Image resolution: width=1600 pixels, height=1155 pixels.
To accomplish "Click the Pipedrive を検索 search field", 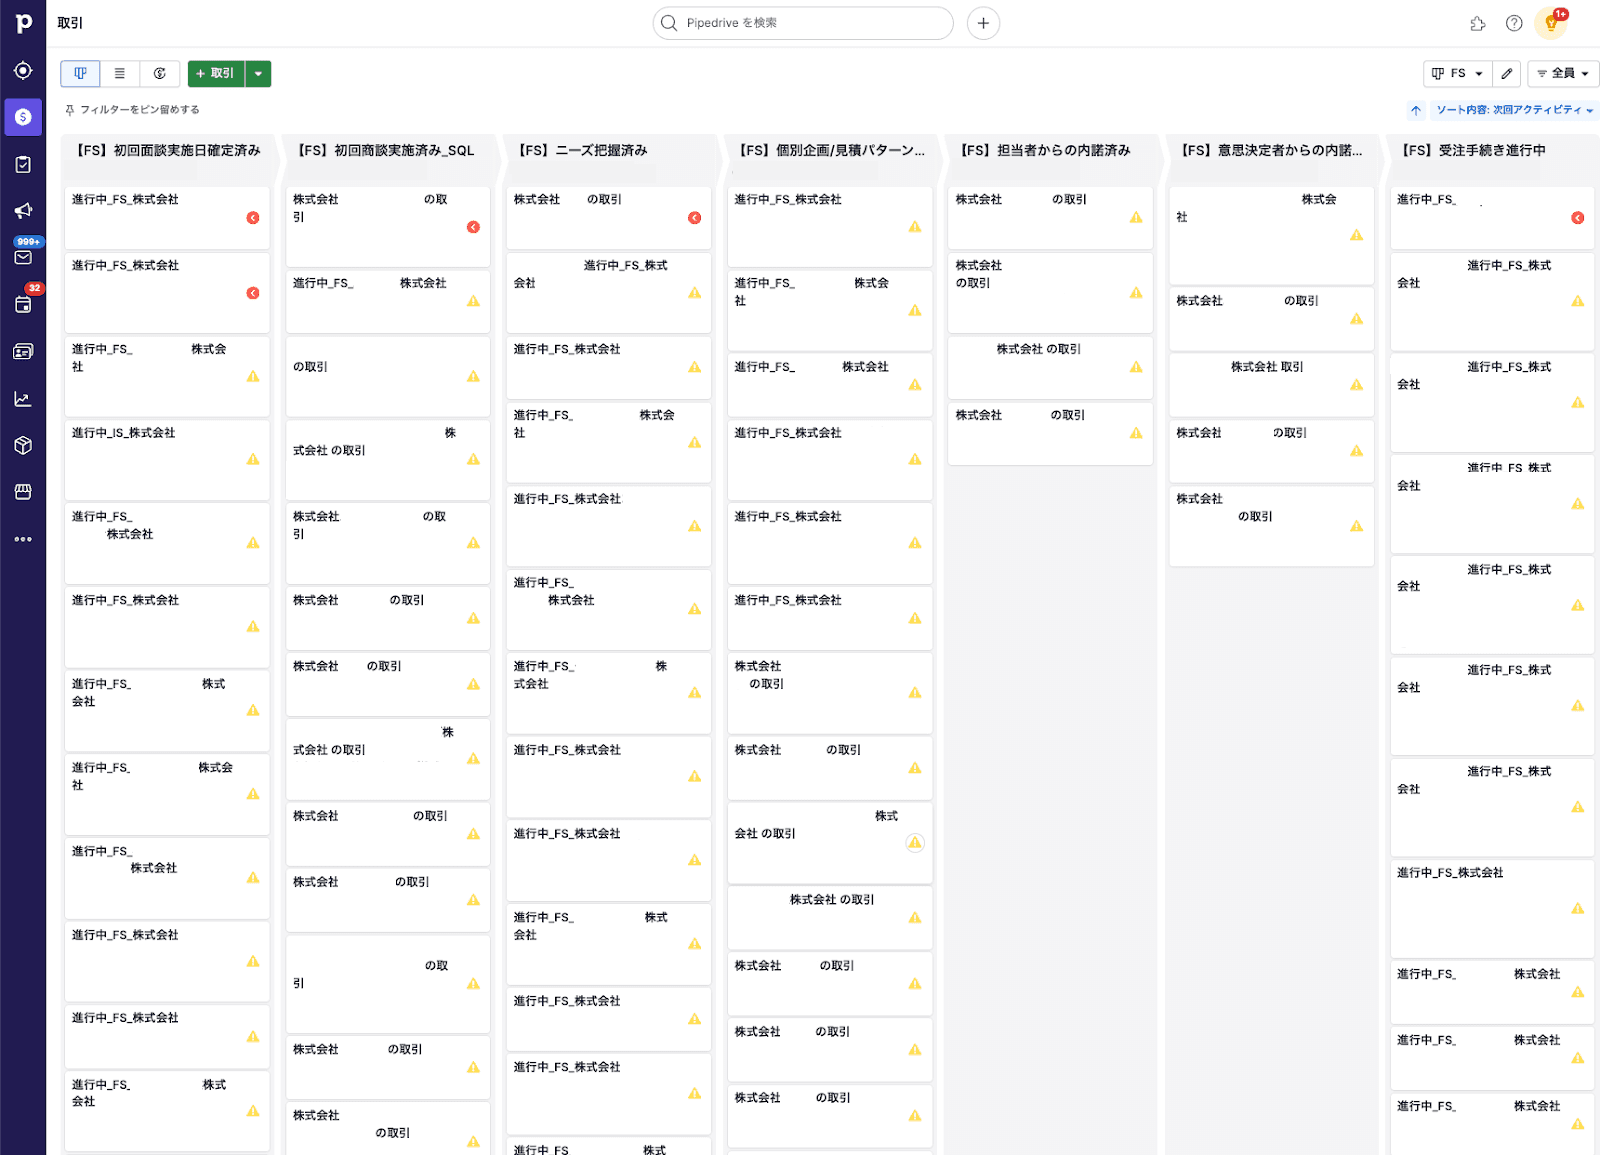I will [x=803, y=23].
